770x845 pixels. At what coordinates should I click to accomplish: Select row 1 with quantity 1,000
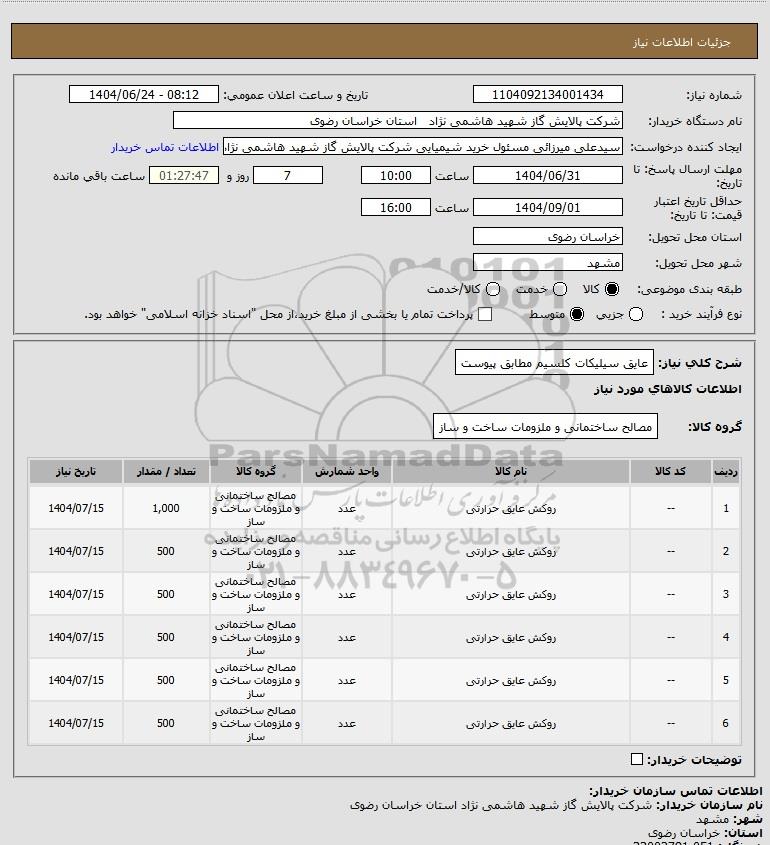point(385,508)
